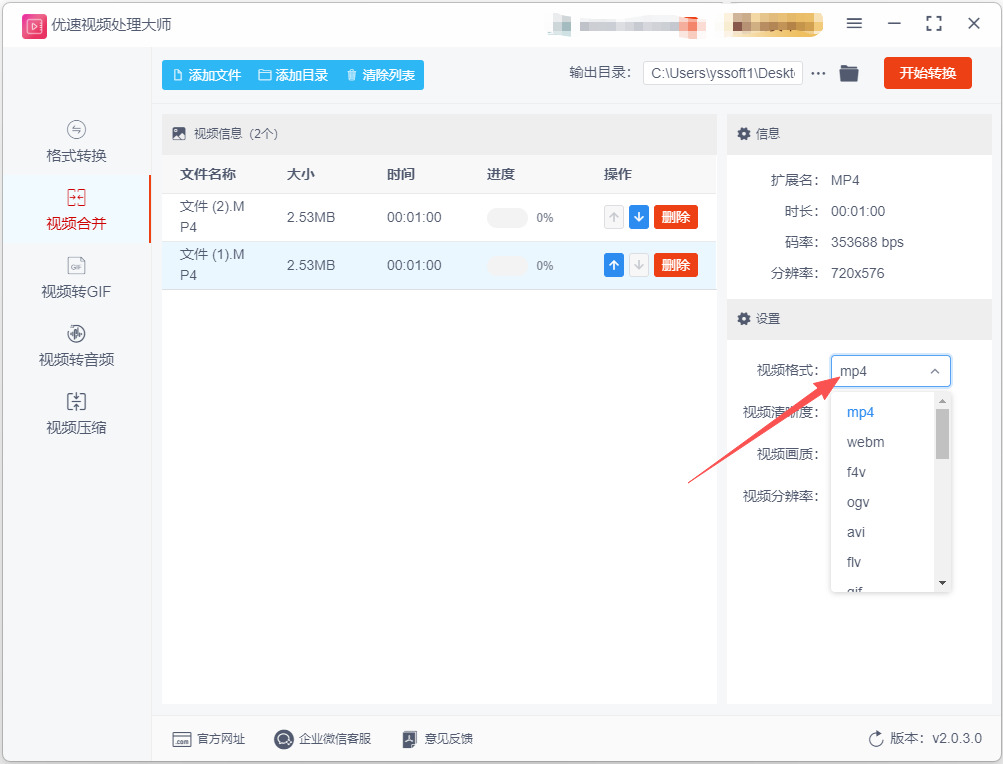Choose avi in the format list

pos(856,532)
